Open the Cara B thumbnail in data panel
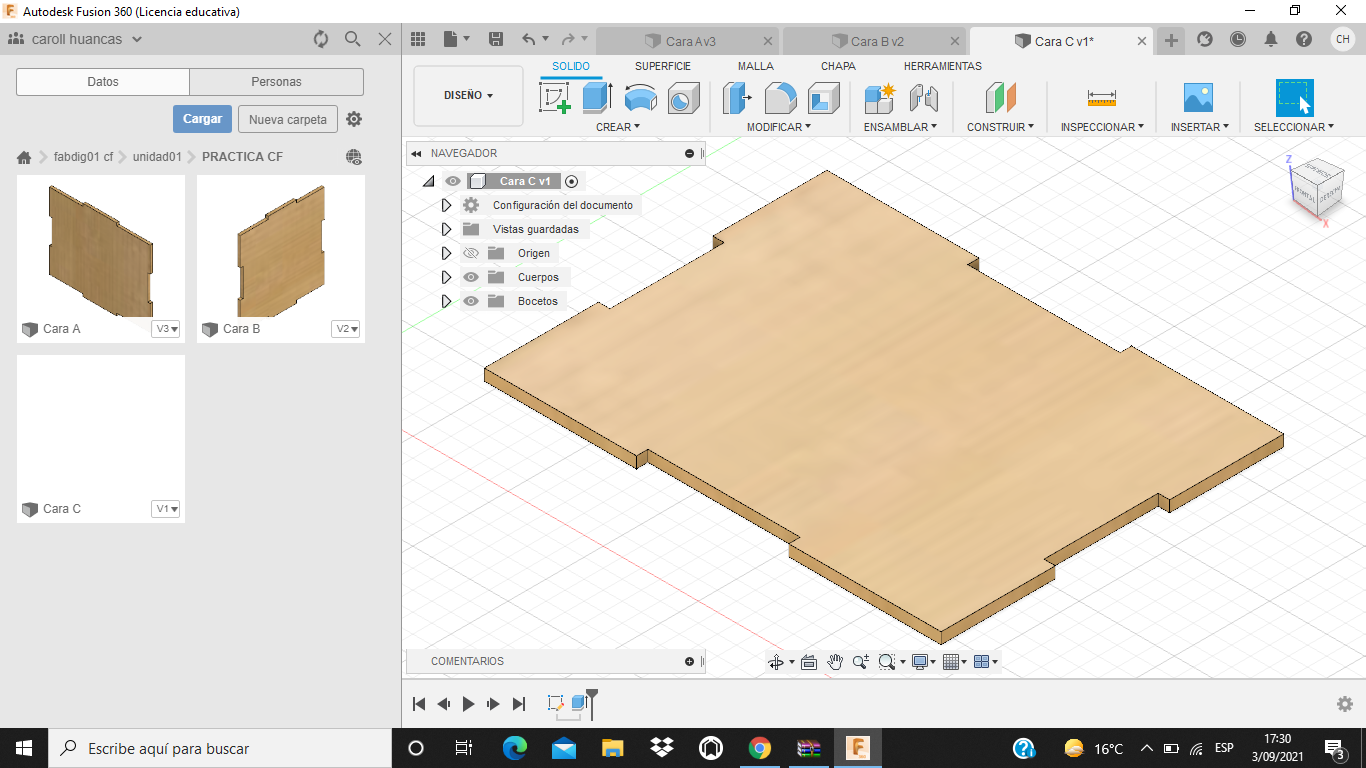This screenshot has width=1366, height=768. (x=281, y=248)
